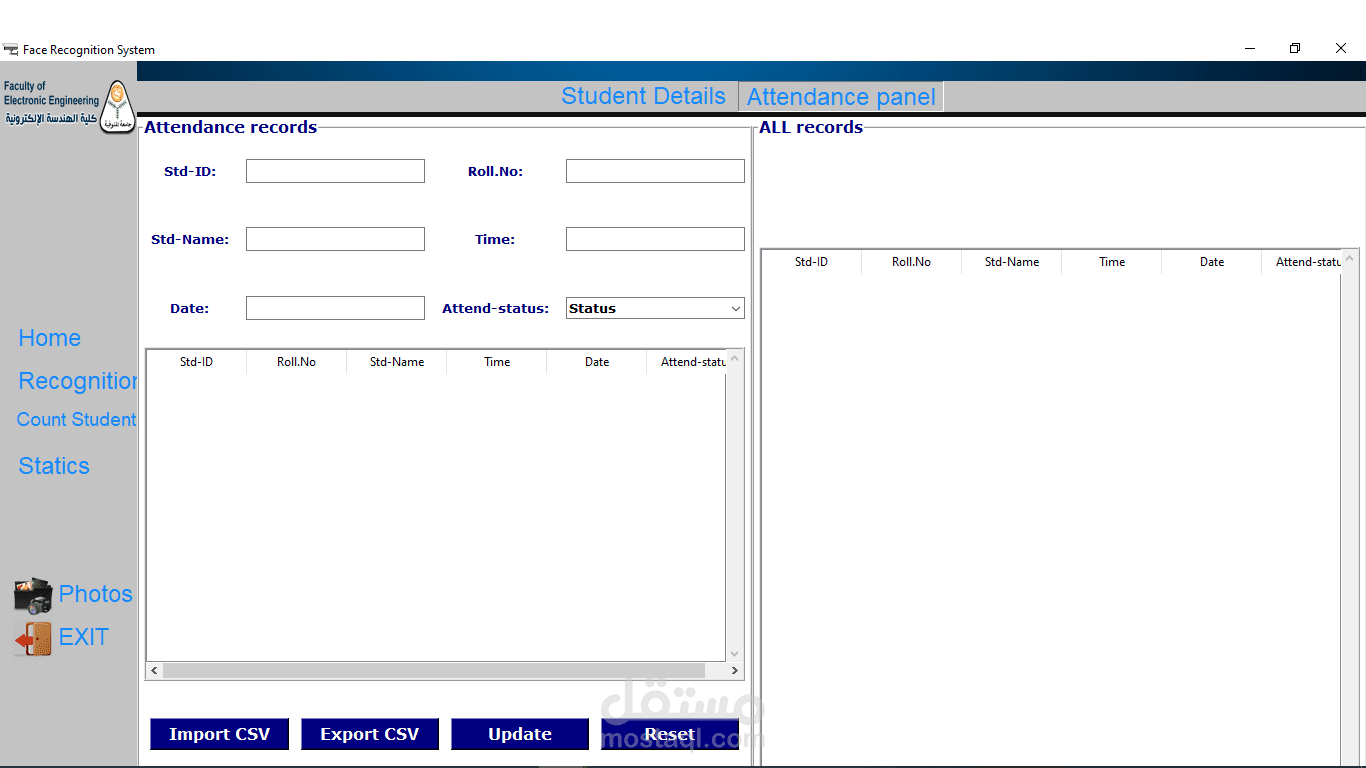This screenshot has width=1366, height=768.
Task: Click horizontal scrollbar left arrow in Attendance records
Action: click(154, 670)
